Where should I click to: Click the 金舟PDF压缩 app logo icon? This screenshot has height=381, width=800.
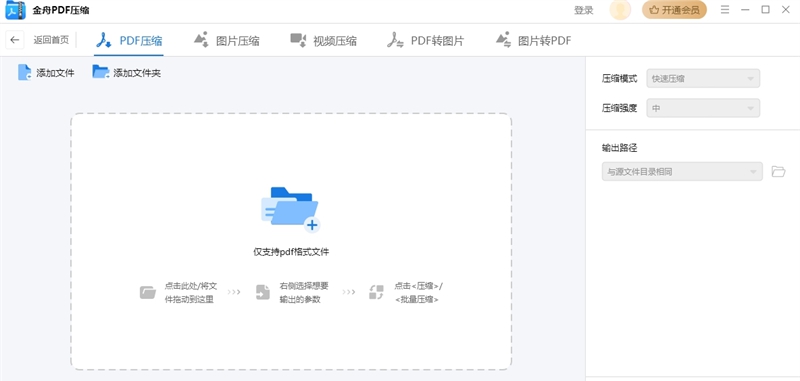tap(15, 10)
